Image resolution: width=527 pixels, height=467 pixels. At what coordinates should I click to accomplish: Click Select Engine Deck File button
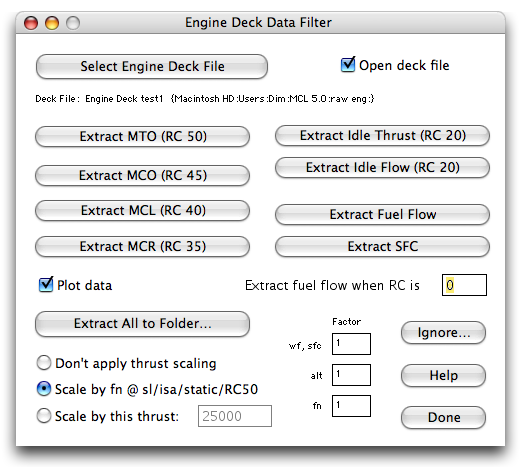coord(152,67)
